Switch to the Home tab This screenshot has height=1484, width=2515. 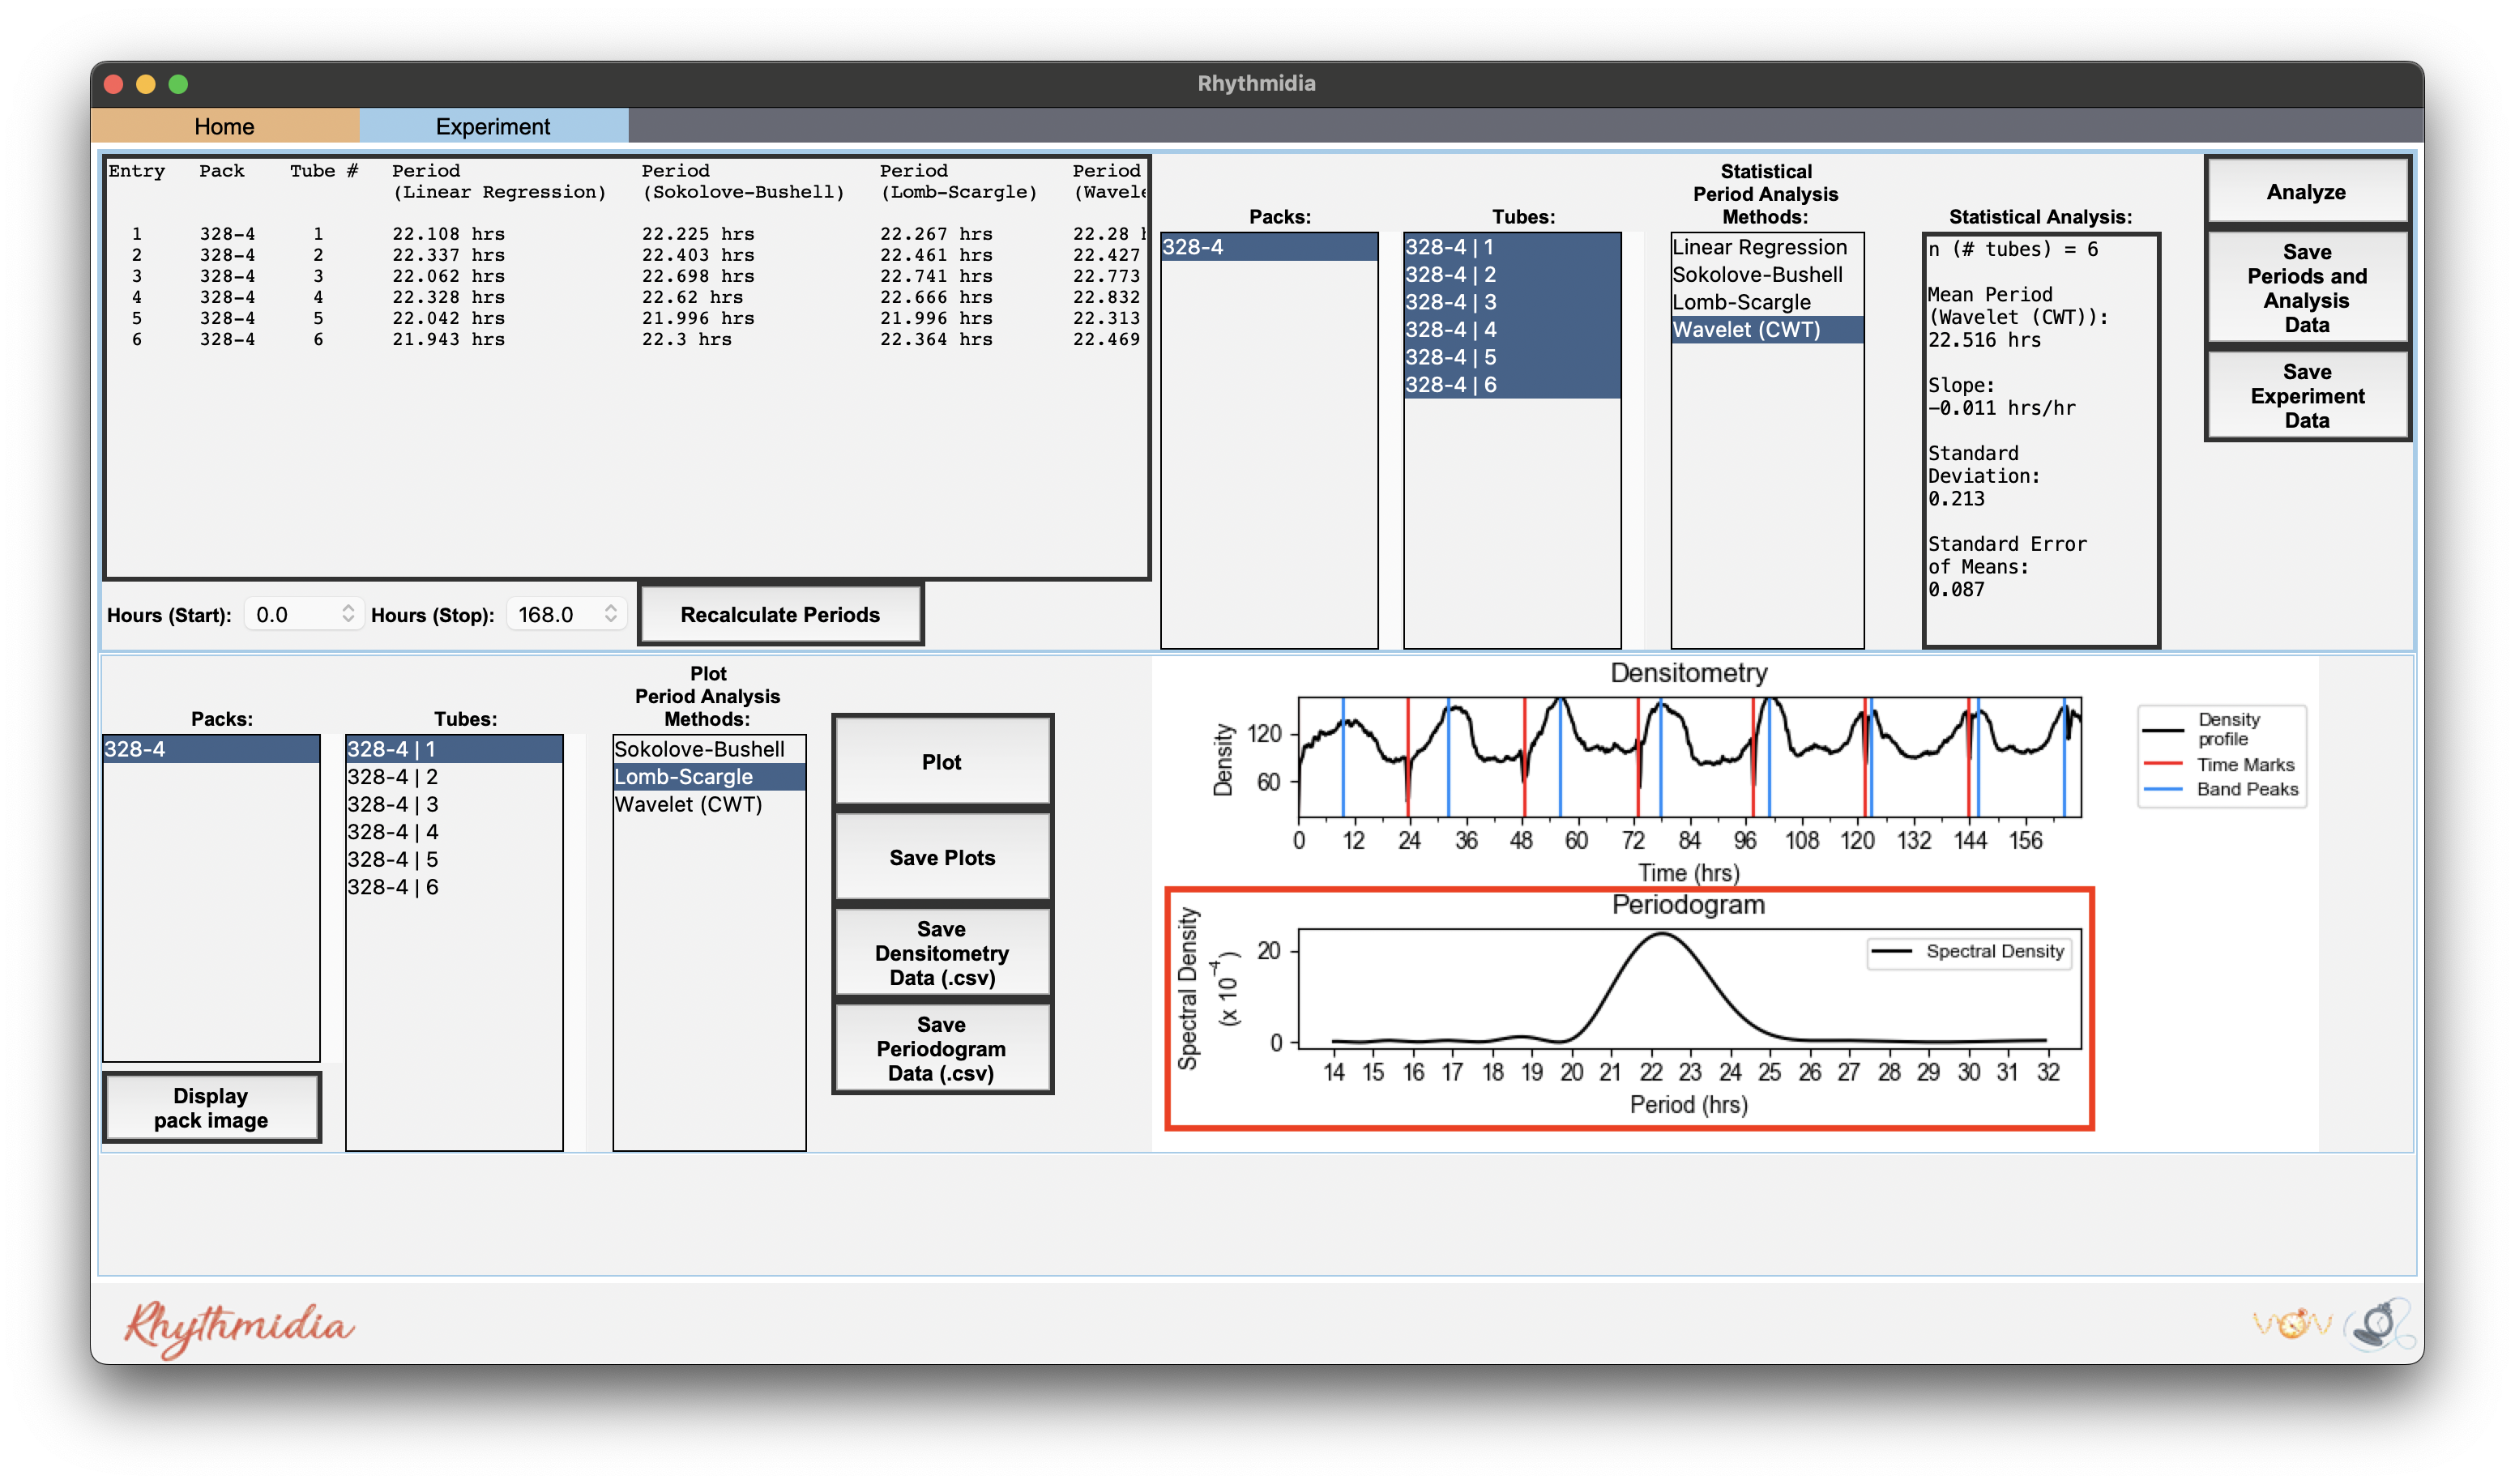(224, 126)
